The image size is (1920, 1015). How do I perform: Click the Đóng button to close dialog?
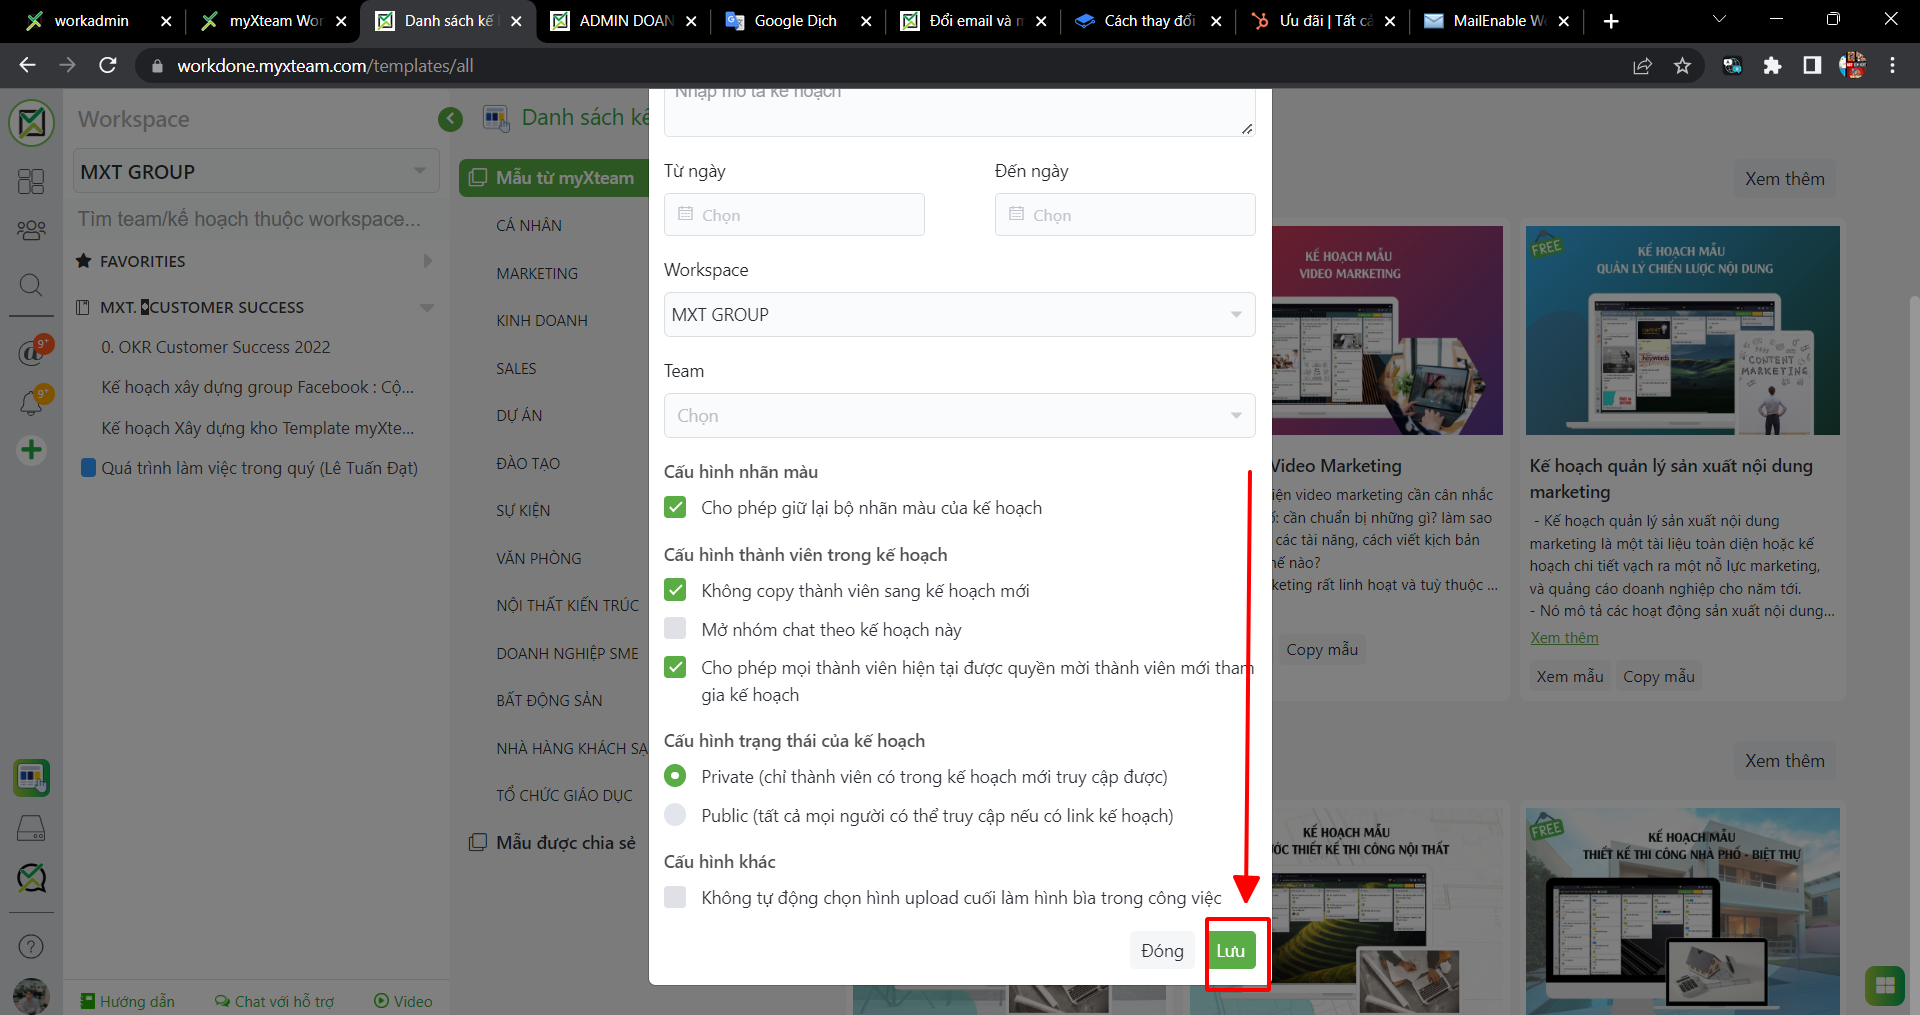pyautogui.click(x=1162, y=951)
